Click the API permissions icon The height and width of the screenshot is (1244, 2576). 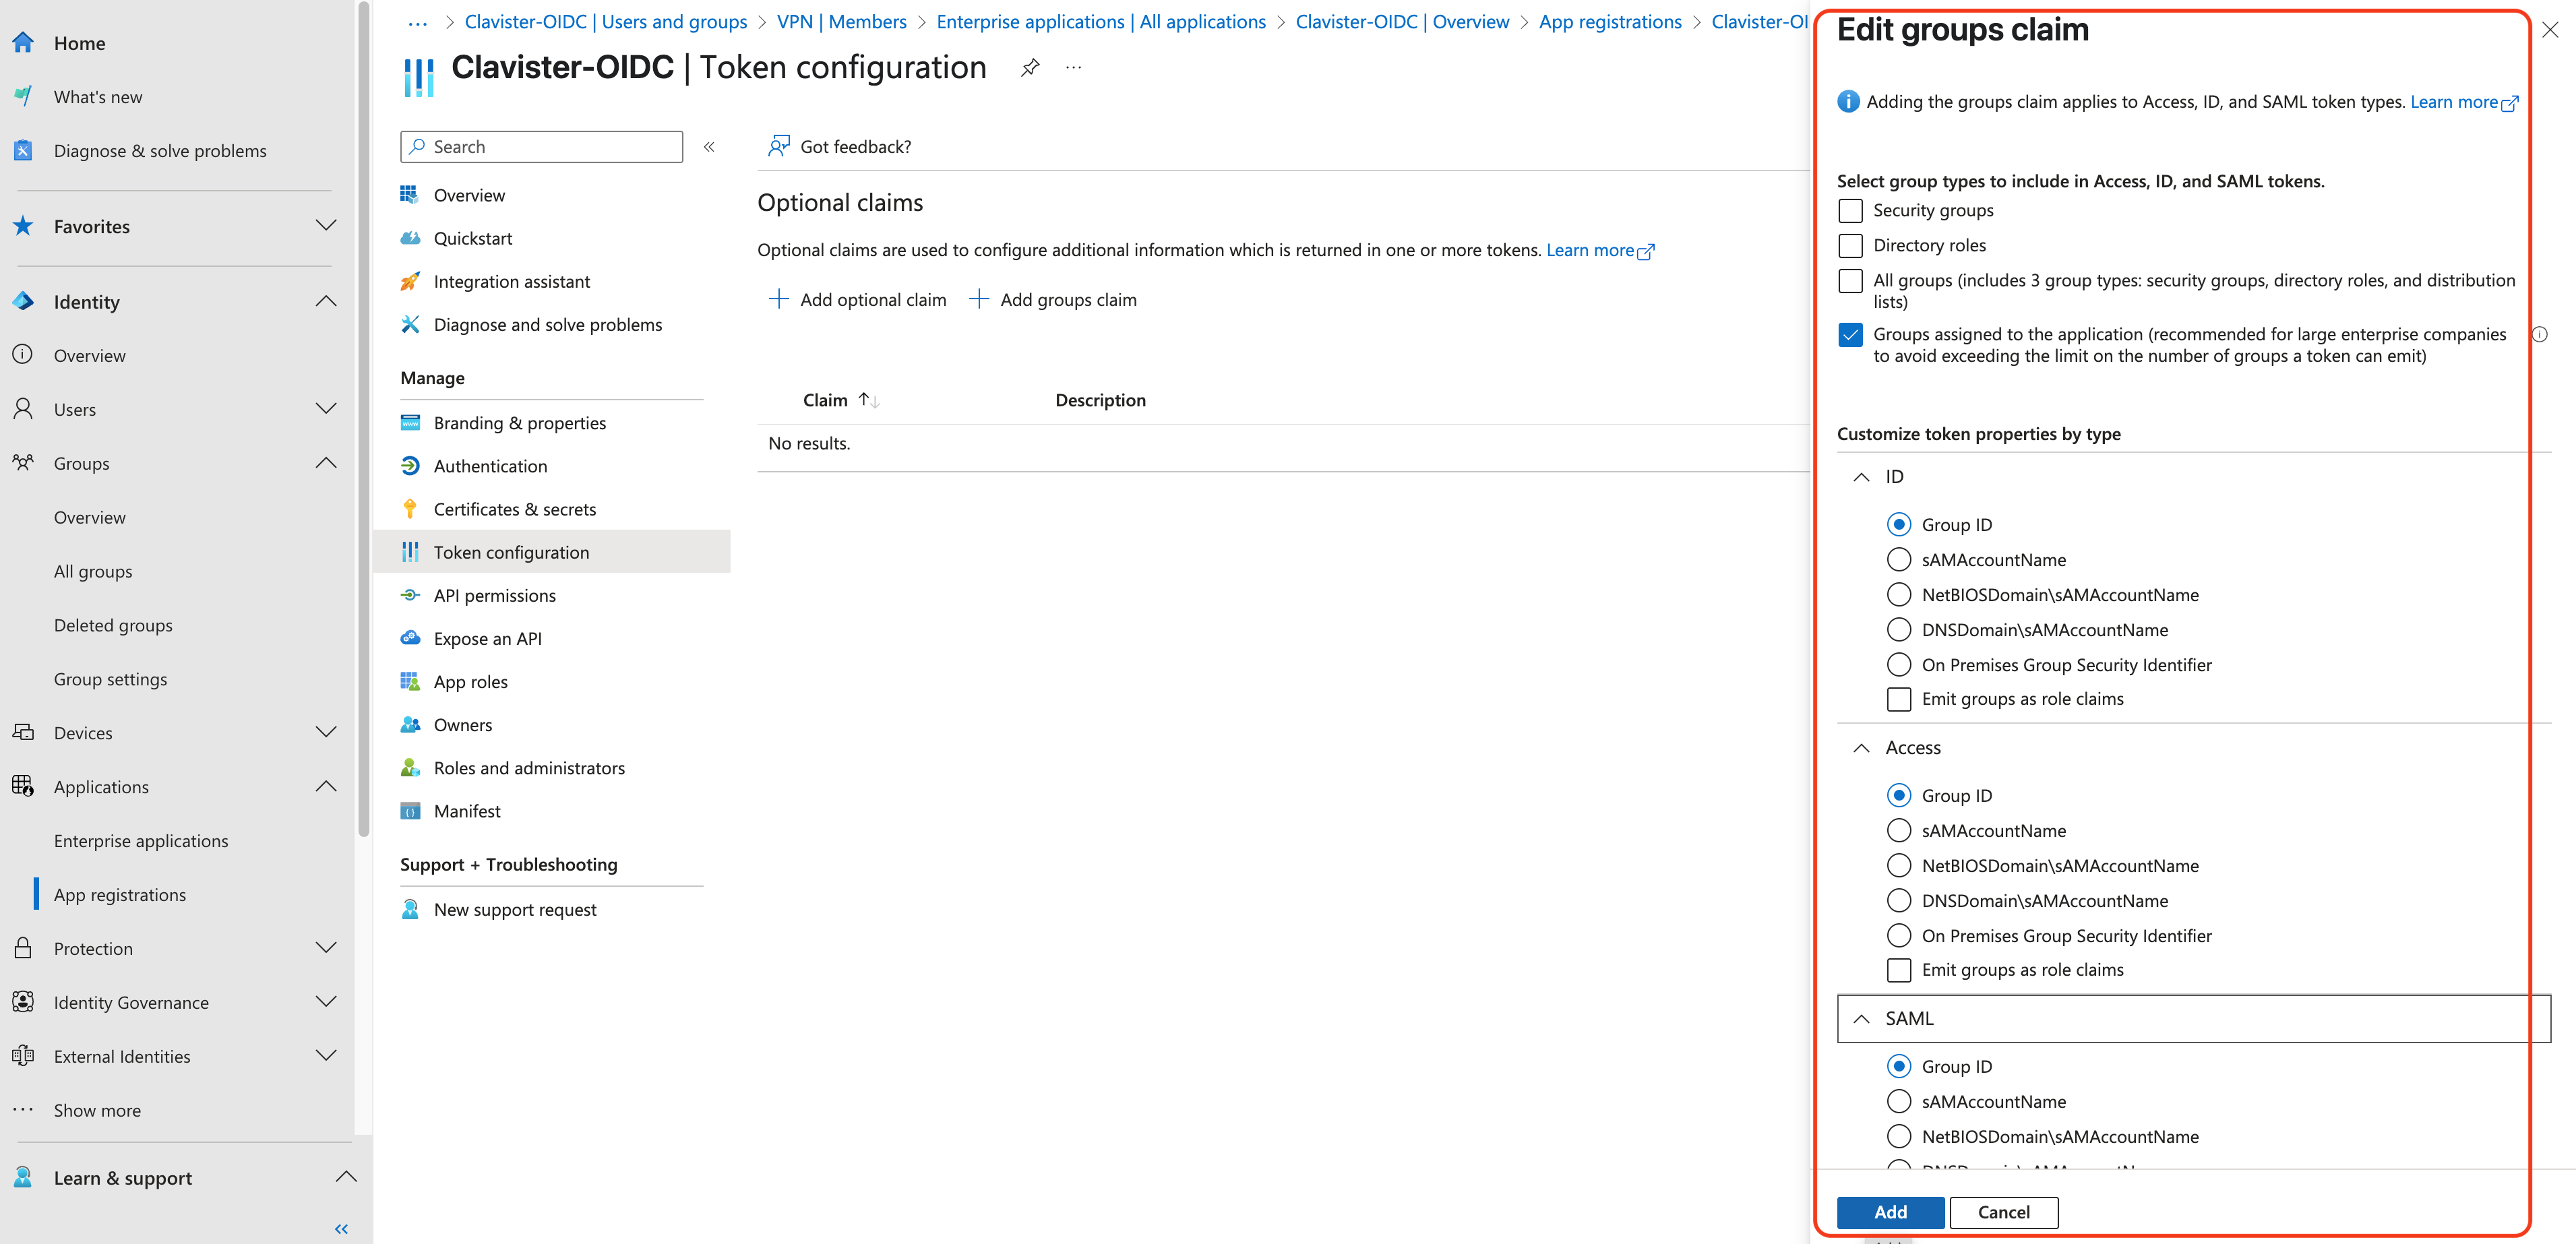click(410, 595)
